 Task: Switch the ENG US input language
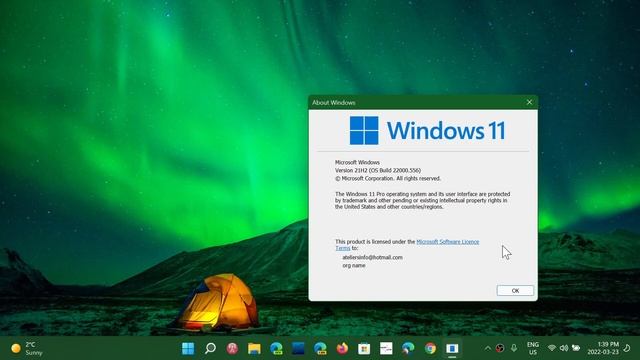[533, 349]
